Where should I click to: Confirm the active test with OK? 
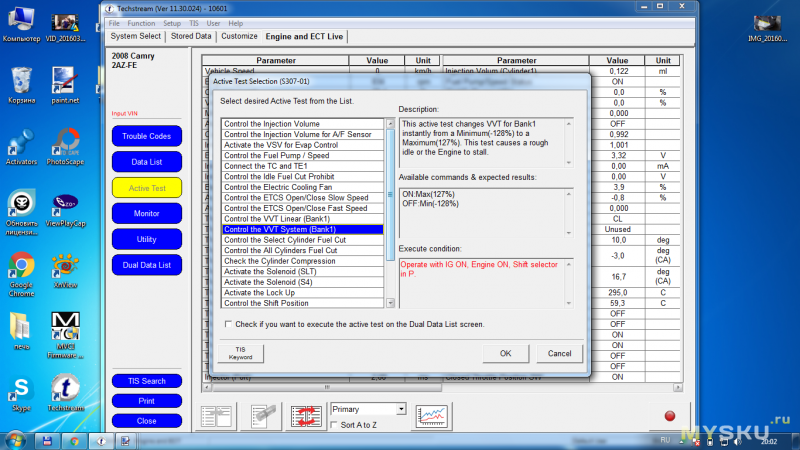[506, 354]
